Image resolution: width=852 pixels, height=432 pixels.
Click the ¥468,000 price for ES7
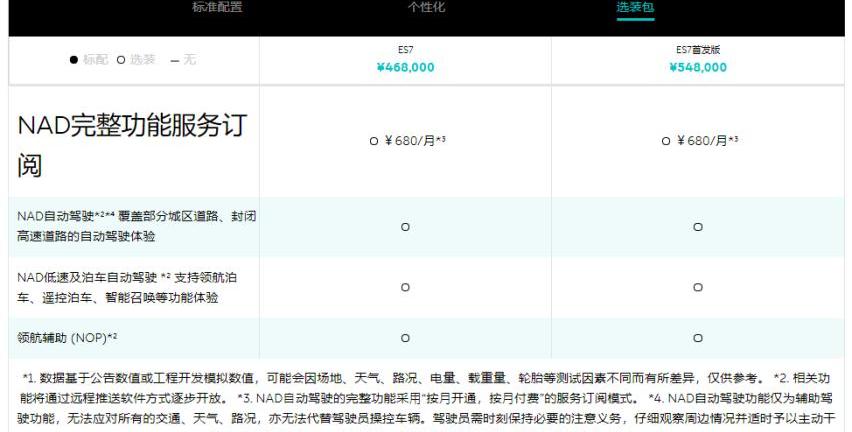click(x=405, y=67)
